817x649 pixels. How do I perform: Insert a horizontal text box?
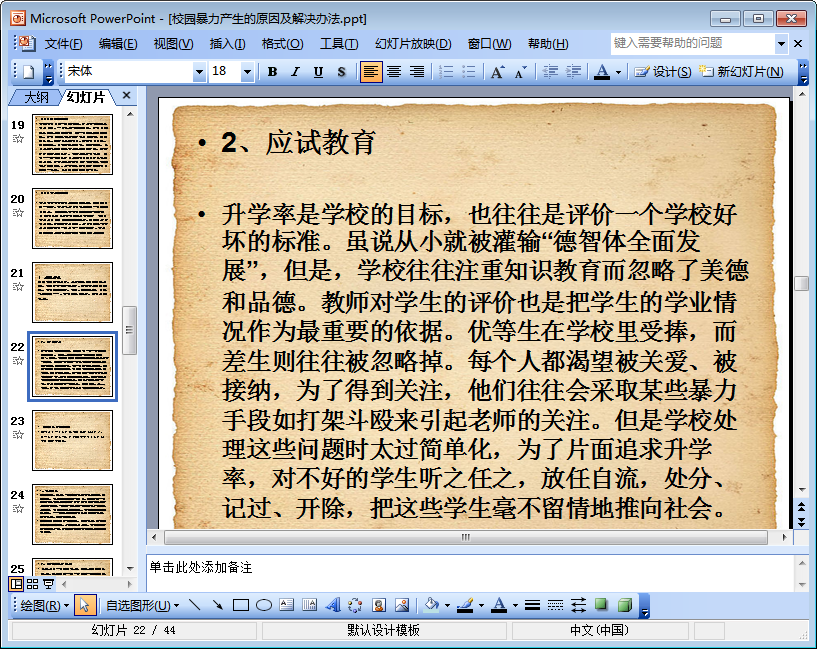pyautogui.click(x=287, y=605)
